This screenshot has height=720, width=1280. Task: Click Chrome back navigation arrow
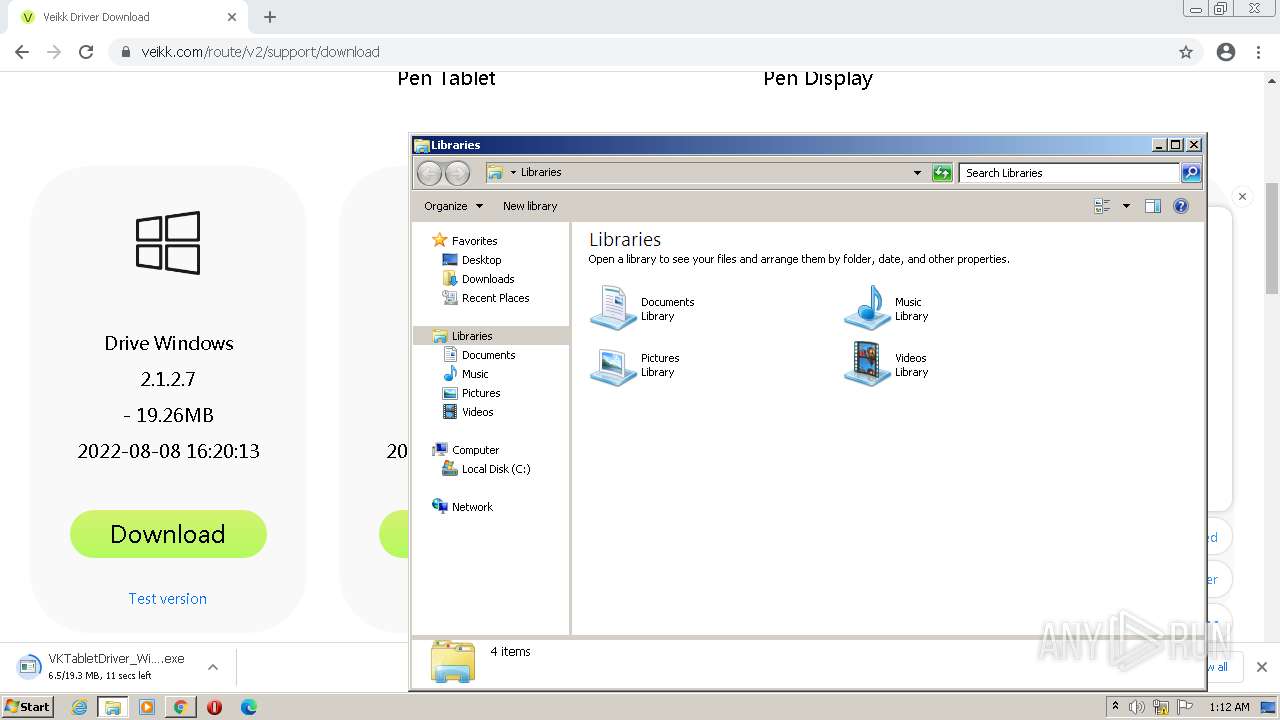pyautogui.click(x=22, y=52)
